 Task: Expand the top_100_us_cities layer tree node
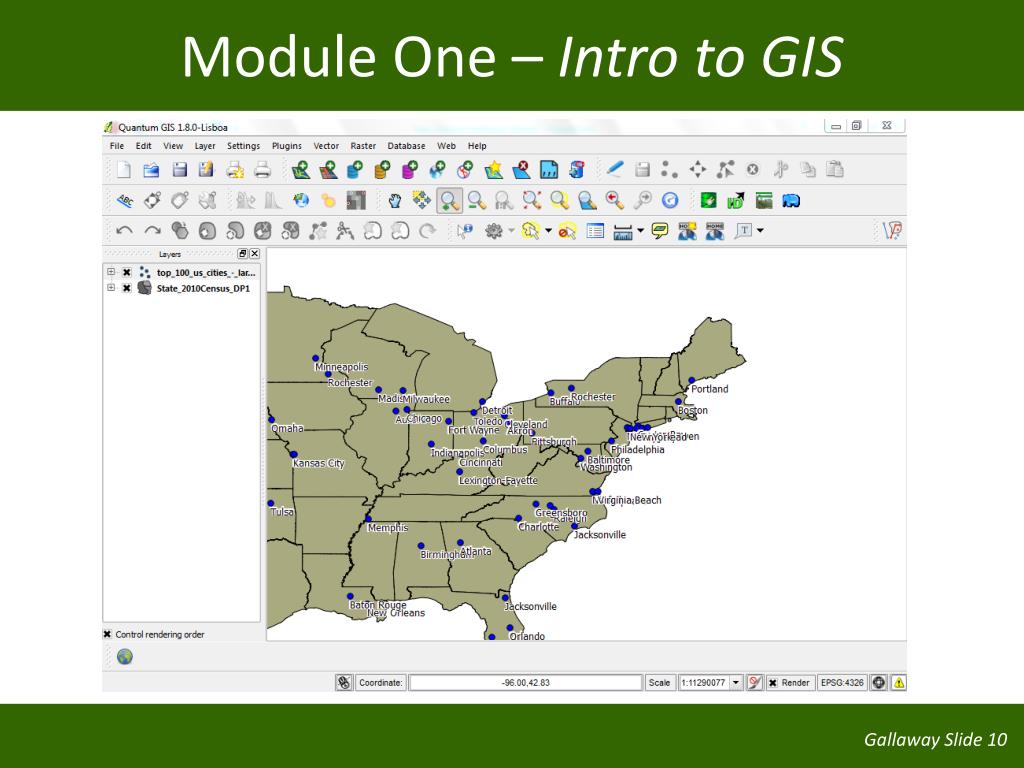pos(111,272)
